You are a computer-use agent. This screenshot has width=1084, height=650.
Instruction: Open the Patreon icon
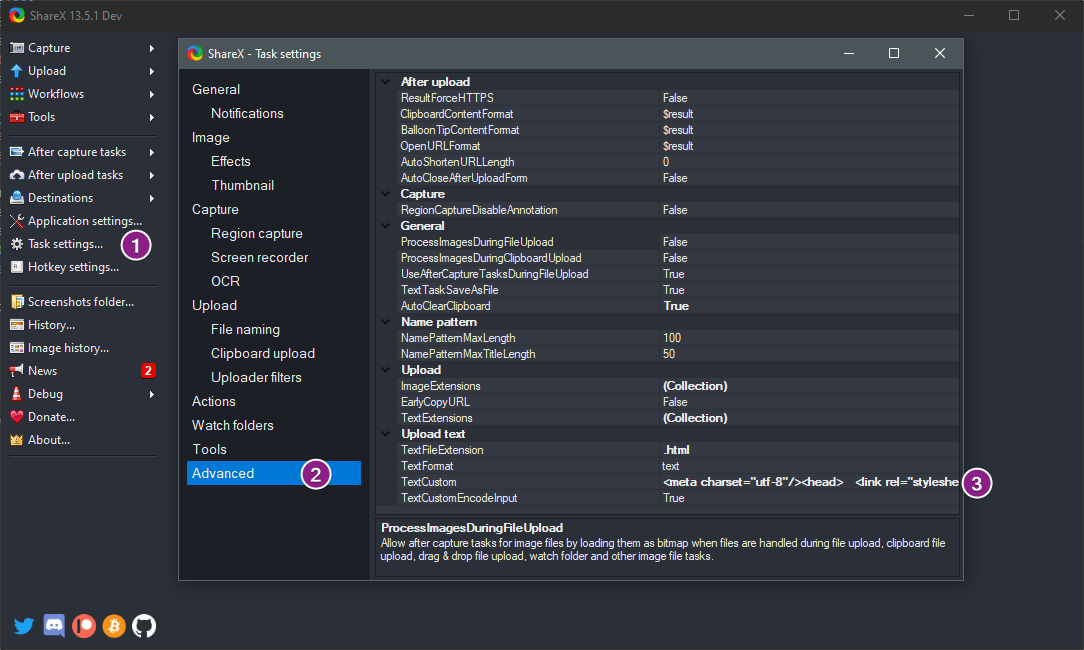(x=84, y=626)
